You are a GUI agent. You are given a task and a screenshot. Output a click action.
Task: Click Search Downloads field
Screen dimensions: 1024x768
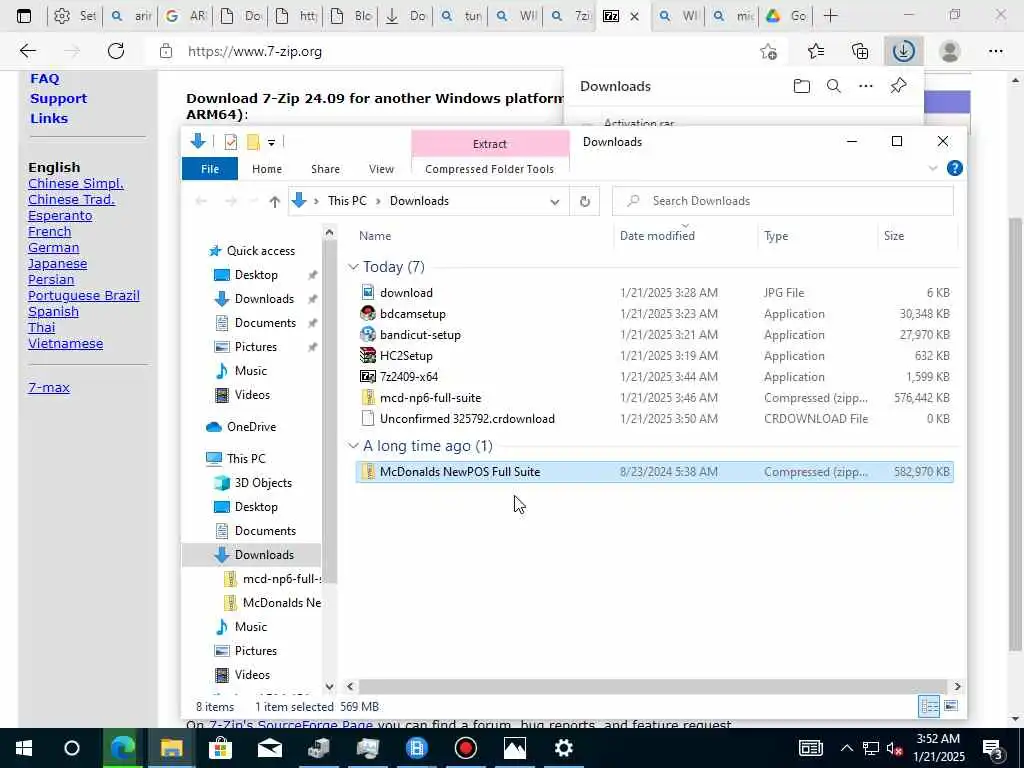tap(782, 201)
